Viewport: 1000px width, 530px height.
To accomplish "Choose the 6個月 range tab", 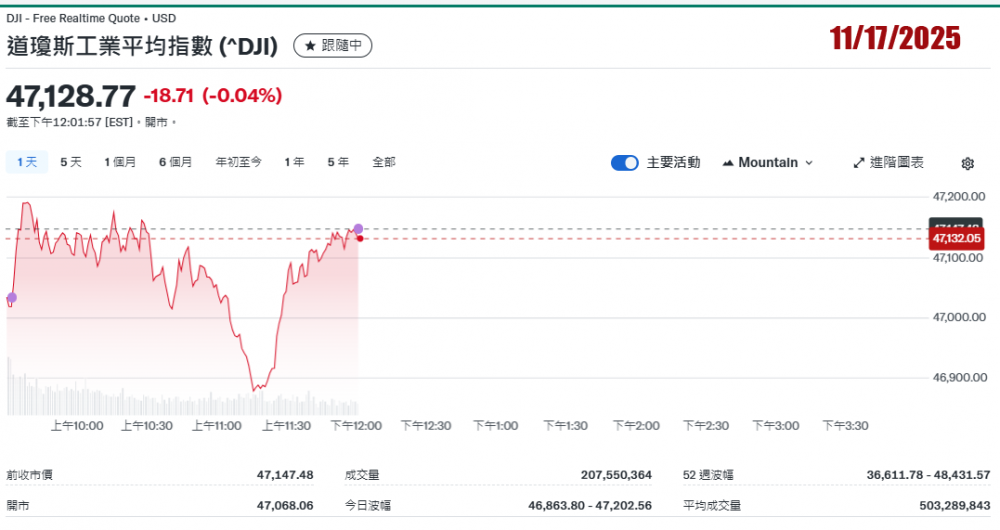I will pos(175,162).
